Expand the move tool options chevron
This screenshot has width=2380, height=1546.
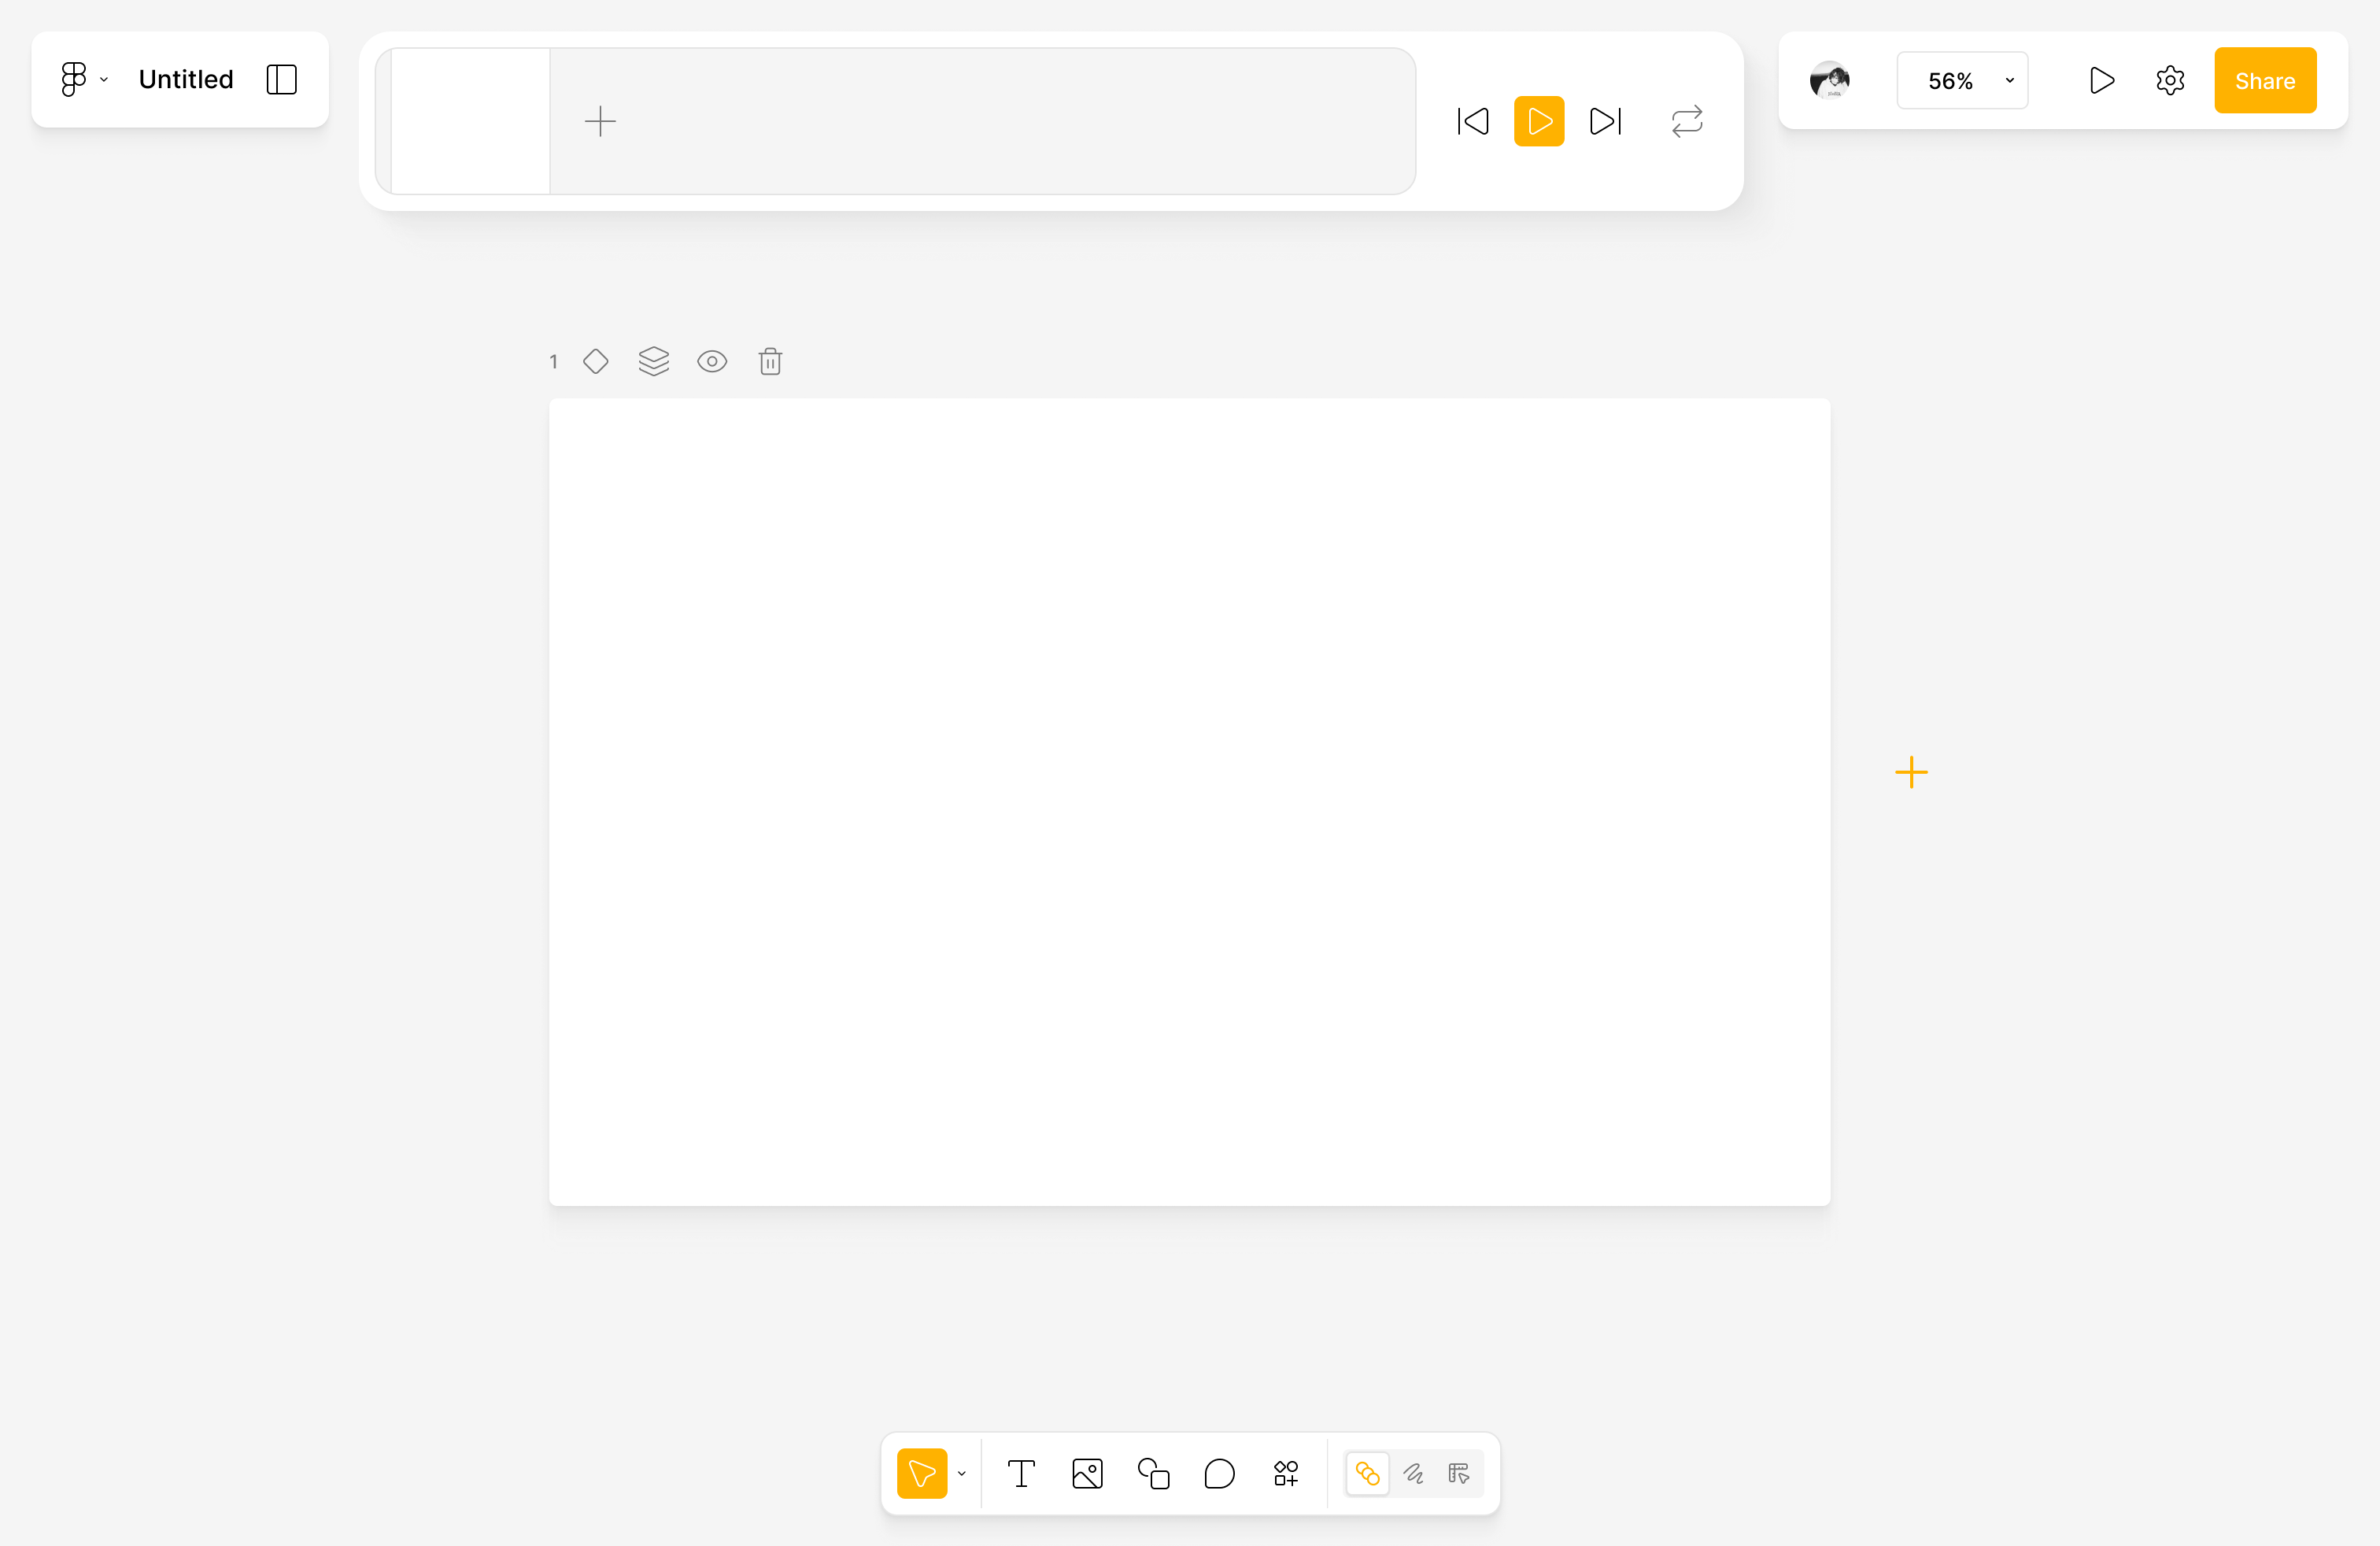tap(962, 1474)
